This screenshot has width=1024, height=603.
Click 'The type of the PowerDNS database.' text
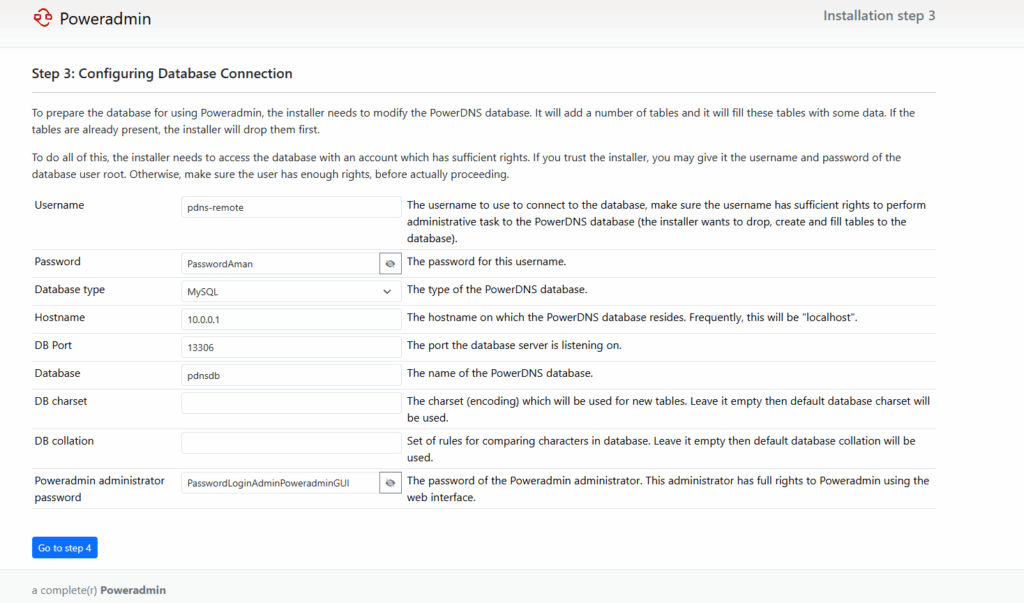(497, 289)
